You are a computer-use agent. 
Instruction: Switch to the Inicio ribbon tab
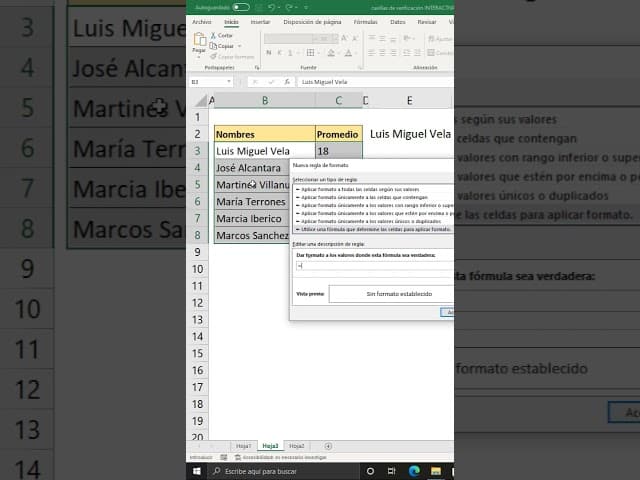pos(231,22)
